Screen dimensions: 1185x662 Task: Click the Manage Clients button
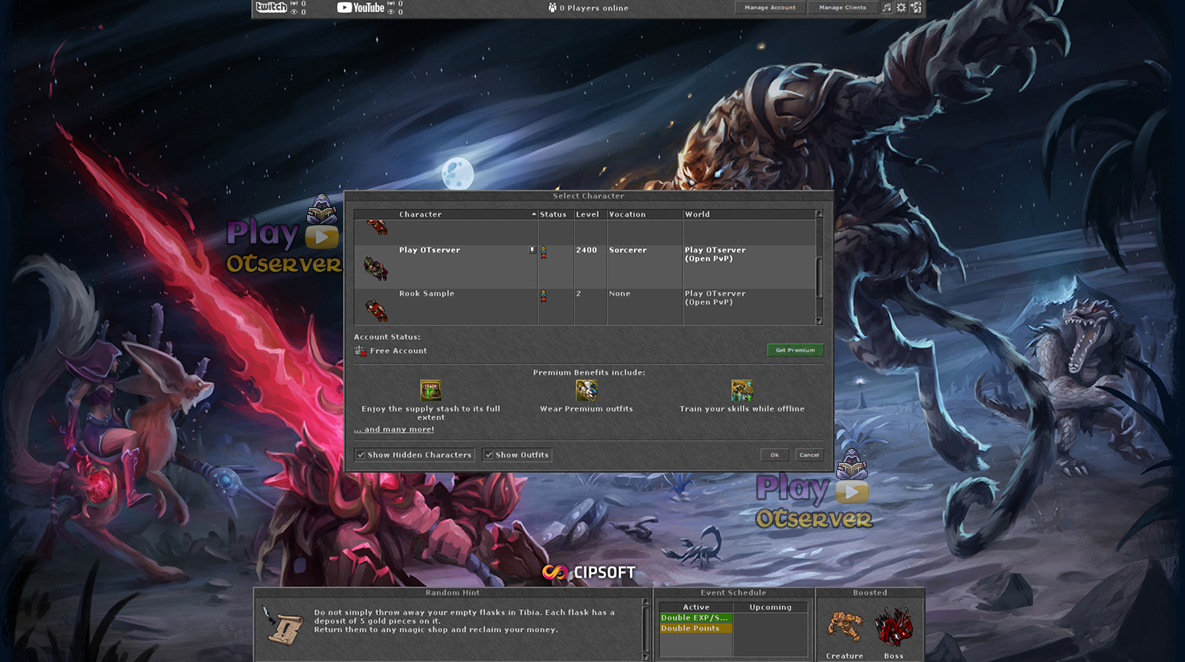click(843, 8)
